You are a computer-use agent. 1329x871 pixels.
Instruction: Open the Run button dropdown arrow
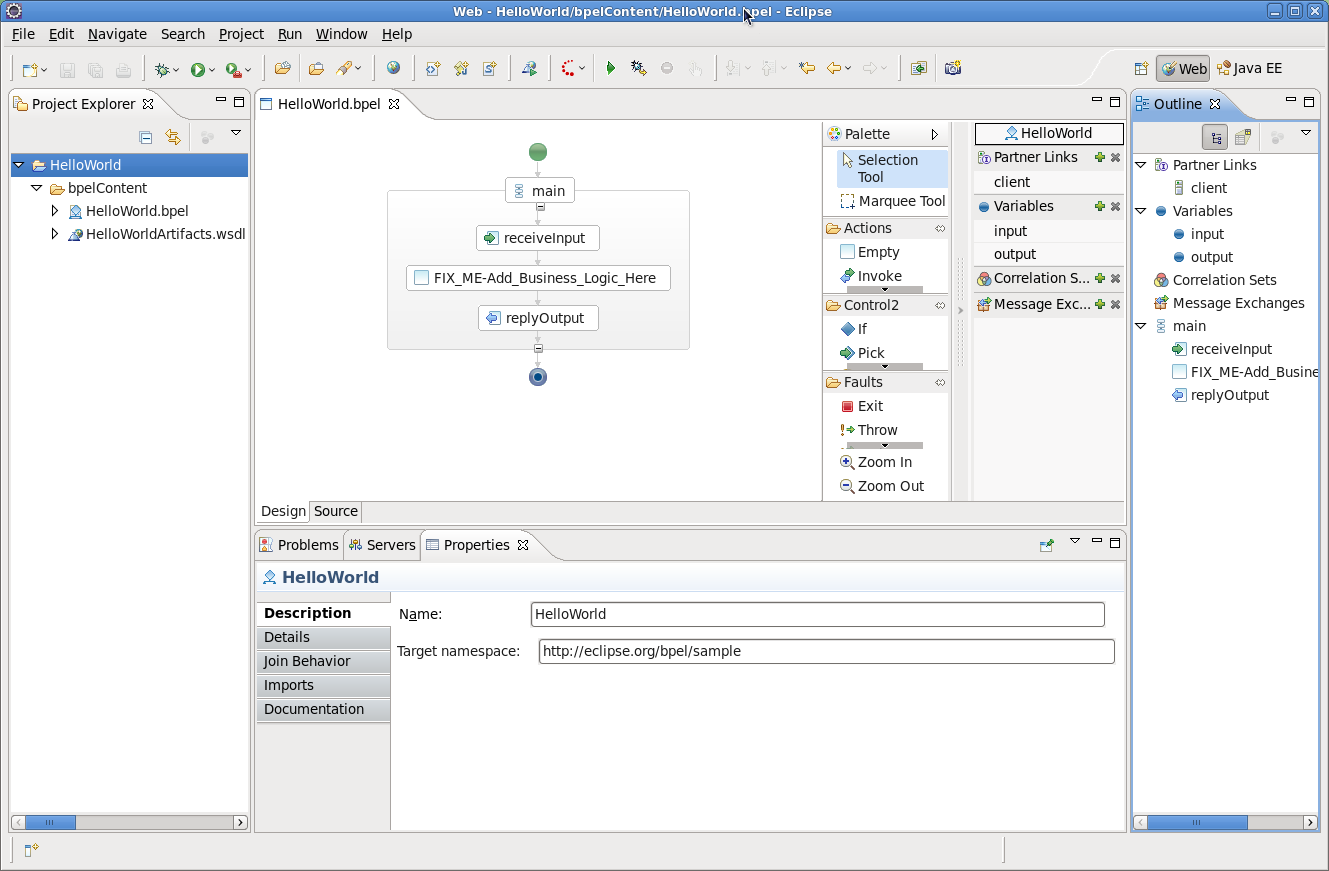[x=211, y=68]
